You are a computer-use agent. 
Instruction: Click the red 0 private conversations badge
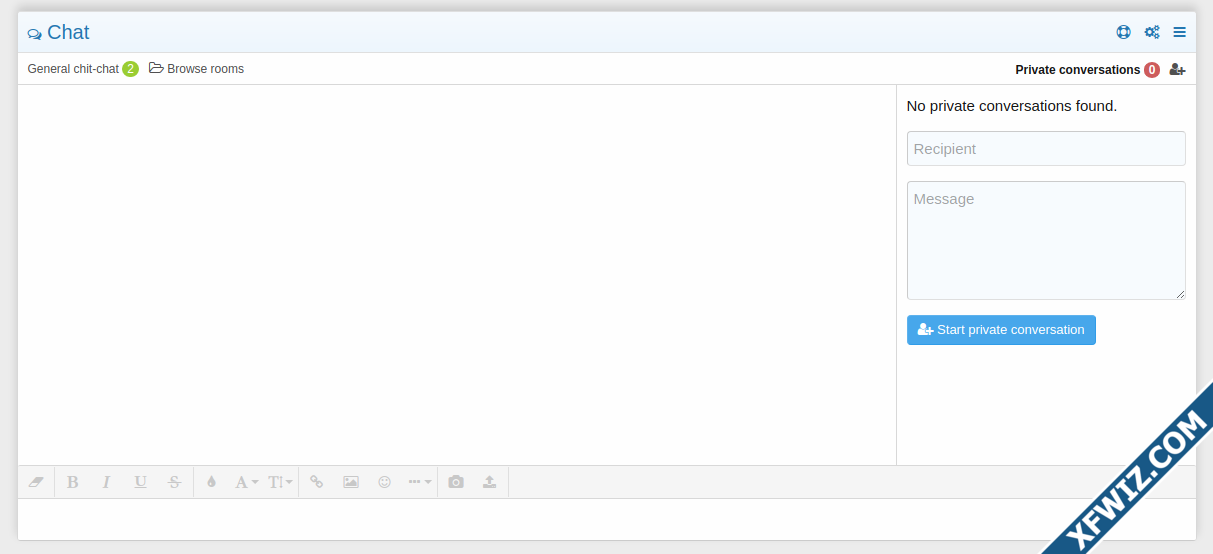click(x=1152, y=70)
